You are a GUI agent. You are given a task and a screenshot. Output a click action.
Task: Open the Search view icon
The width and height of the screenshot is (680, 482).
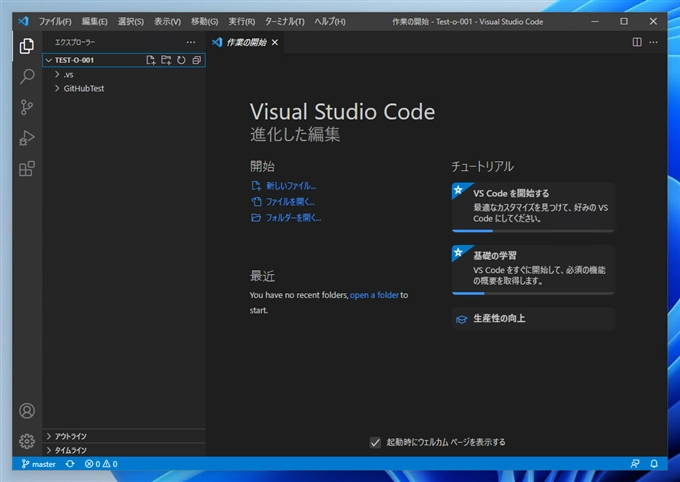27,76
